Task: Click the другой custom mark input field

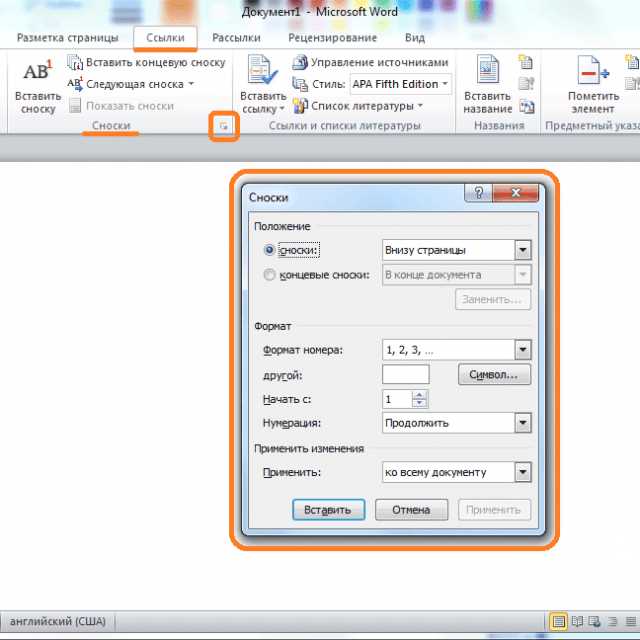Action: [x=406, y=374]
